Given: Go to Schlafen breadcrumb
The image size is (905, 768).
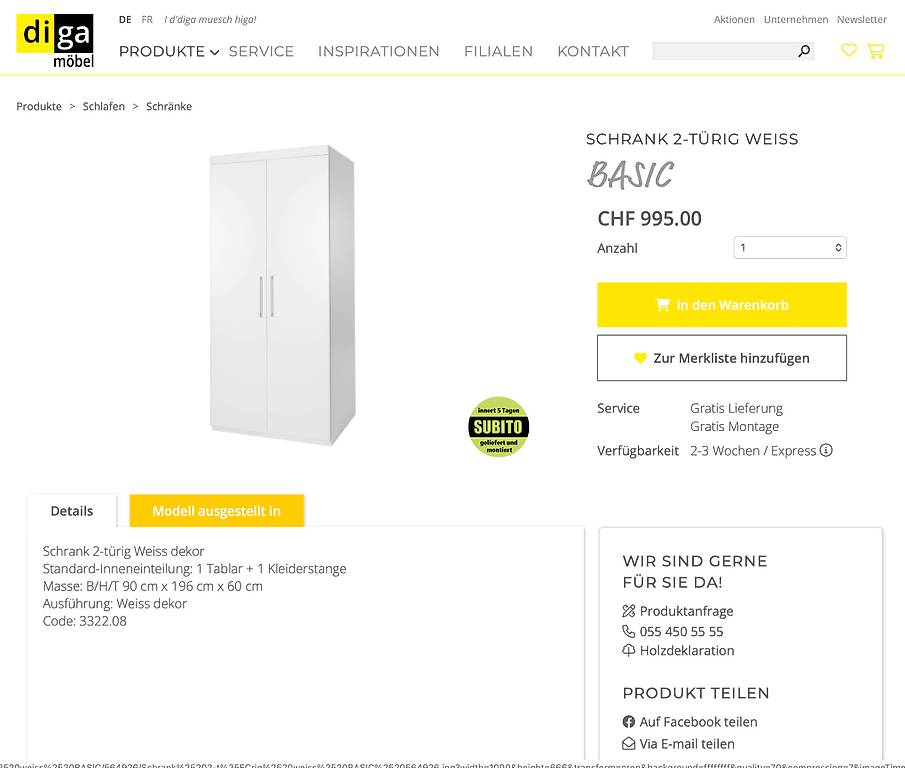Looking at the screenshot, I should [104, 106].
